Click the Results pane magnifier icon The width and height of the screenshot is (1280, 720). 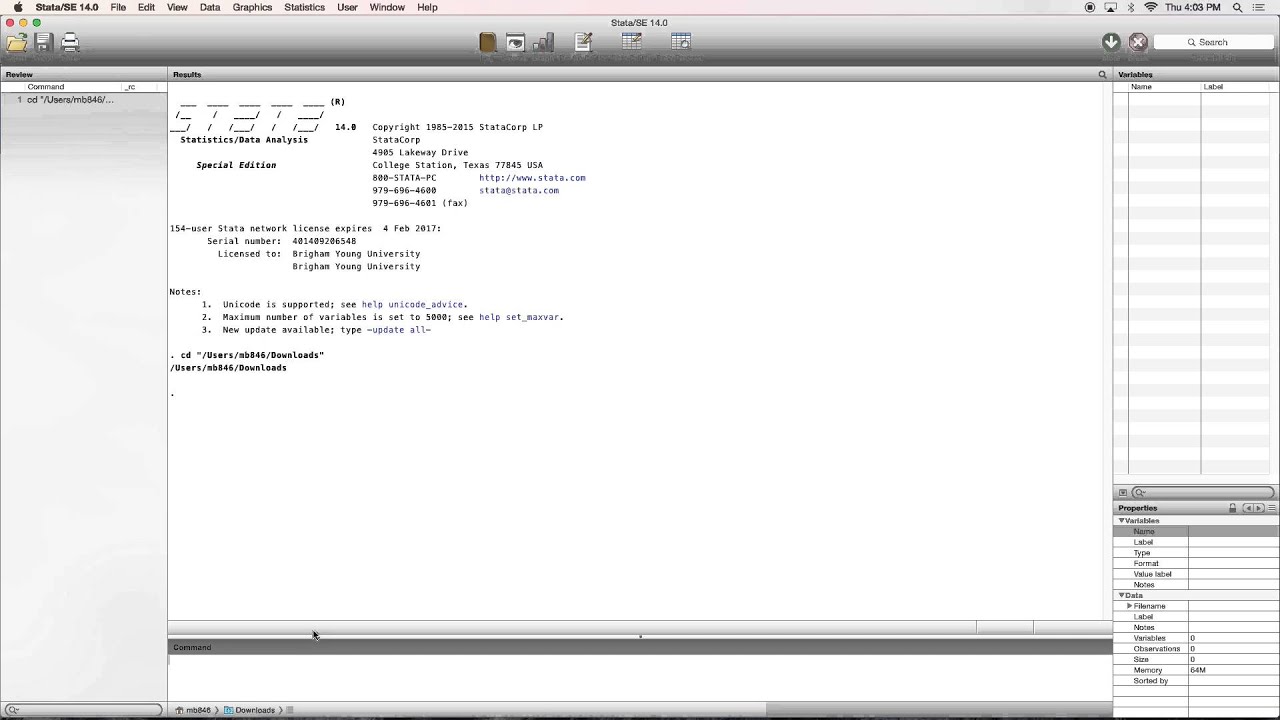pos(1103,75)
